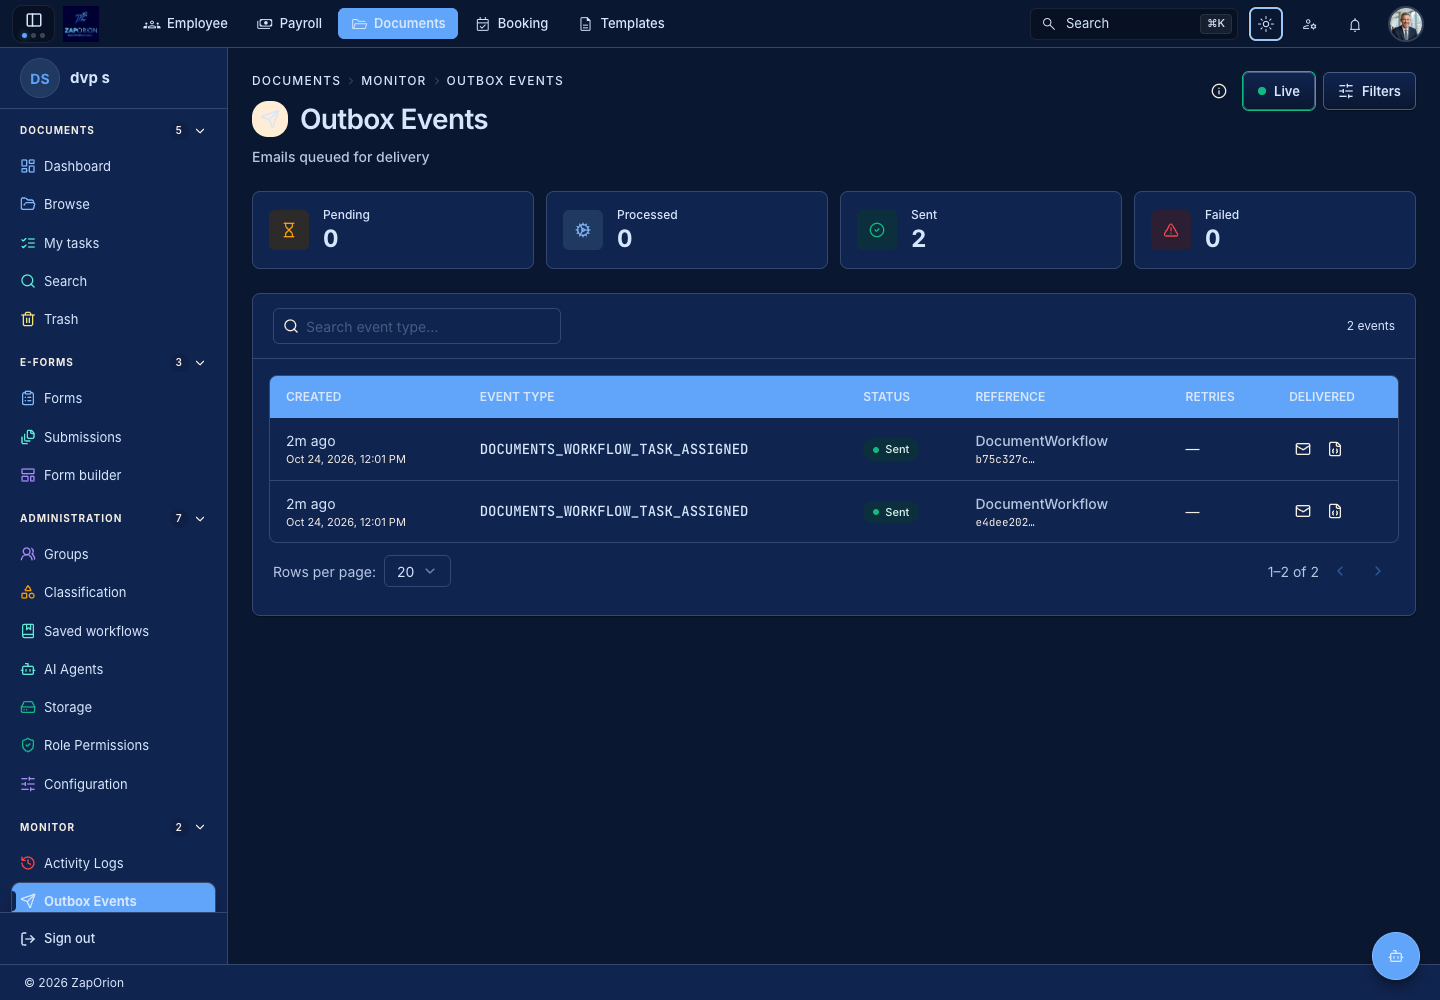Click the dvp s workspace avatar
Image resolution: width=1440 pixels, height=1000 pixels.
point(40,78)
